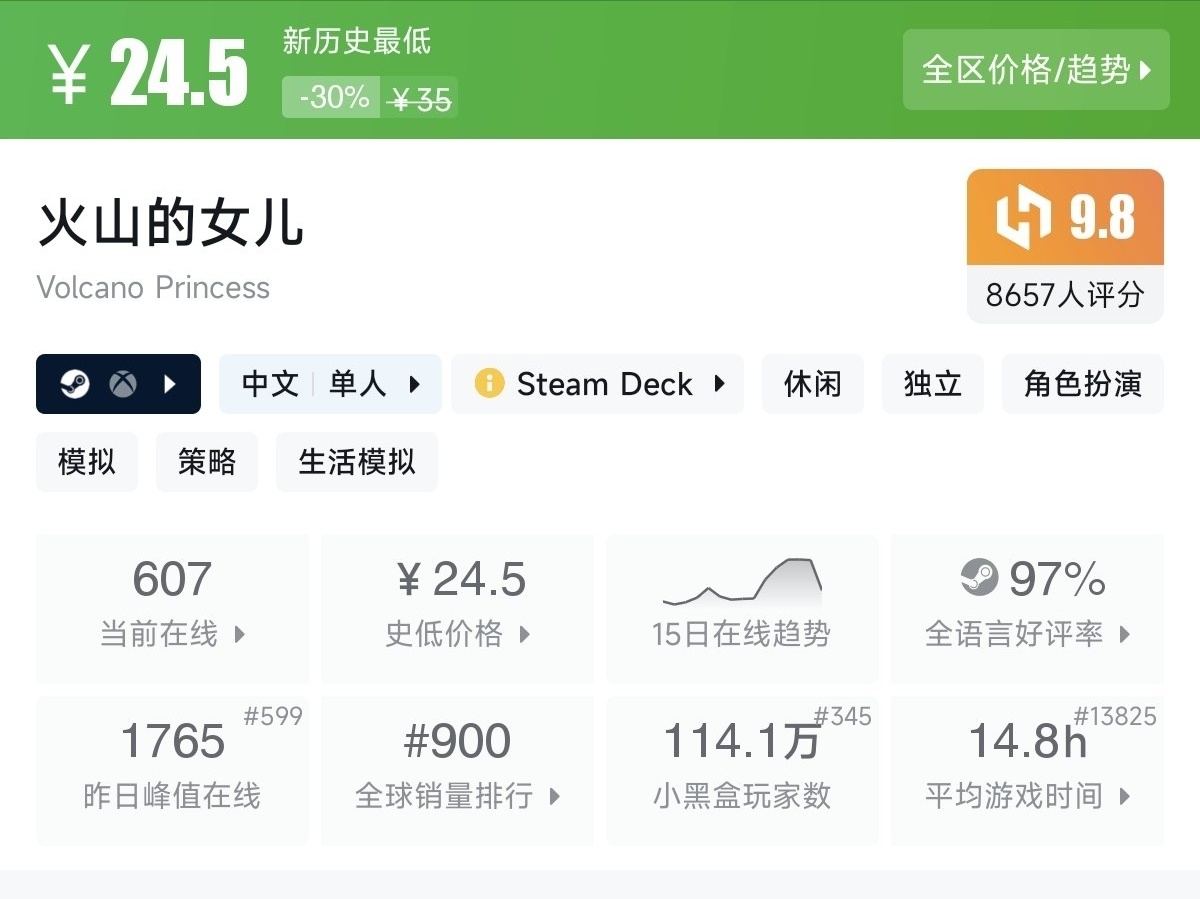The height and width of the screenshot is (899, 1200).
Task: Expand the 全球销量排行 sales rank arrow
Action: pyautogui.click(x=555, y=797)
